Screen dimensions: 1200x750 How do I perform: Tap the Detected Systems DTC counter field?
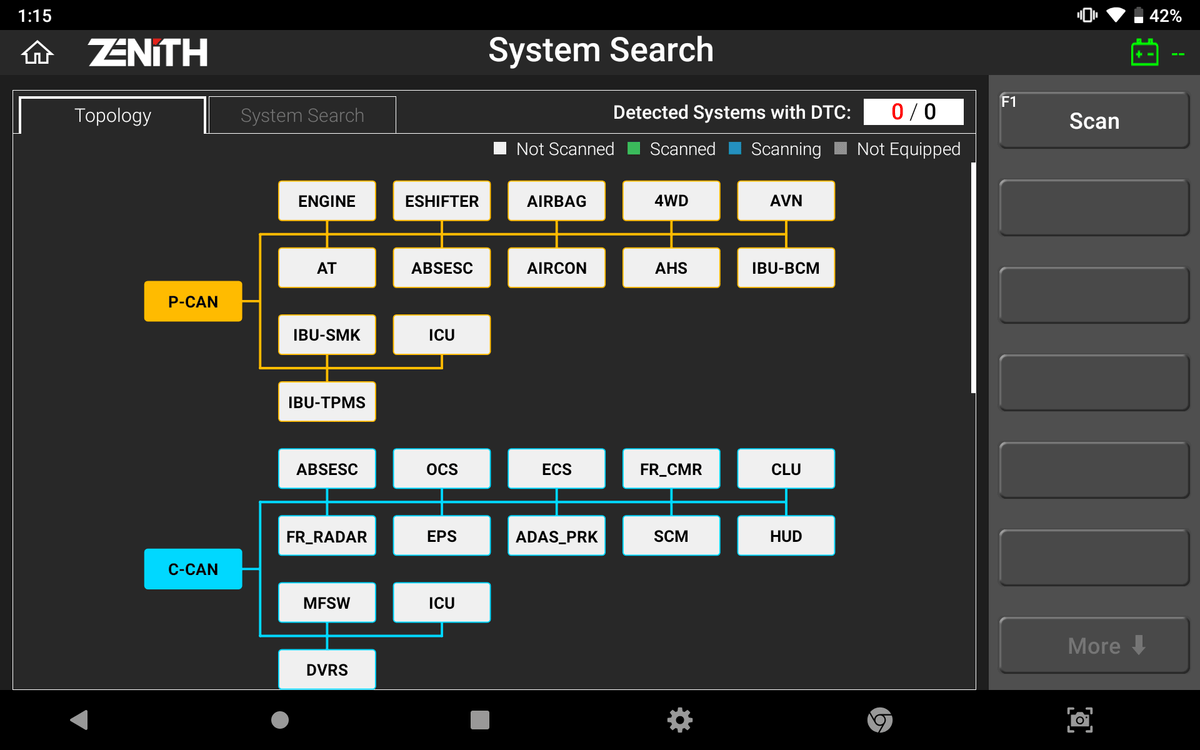click(913, 112)
